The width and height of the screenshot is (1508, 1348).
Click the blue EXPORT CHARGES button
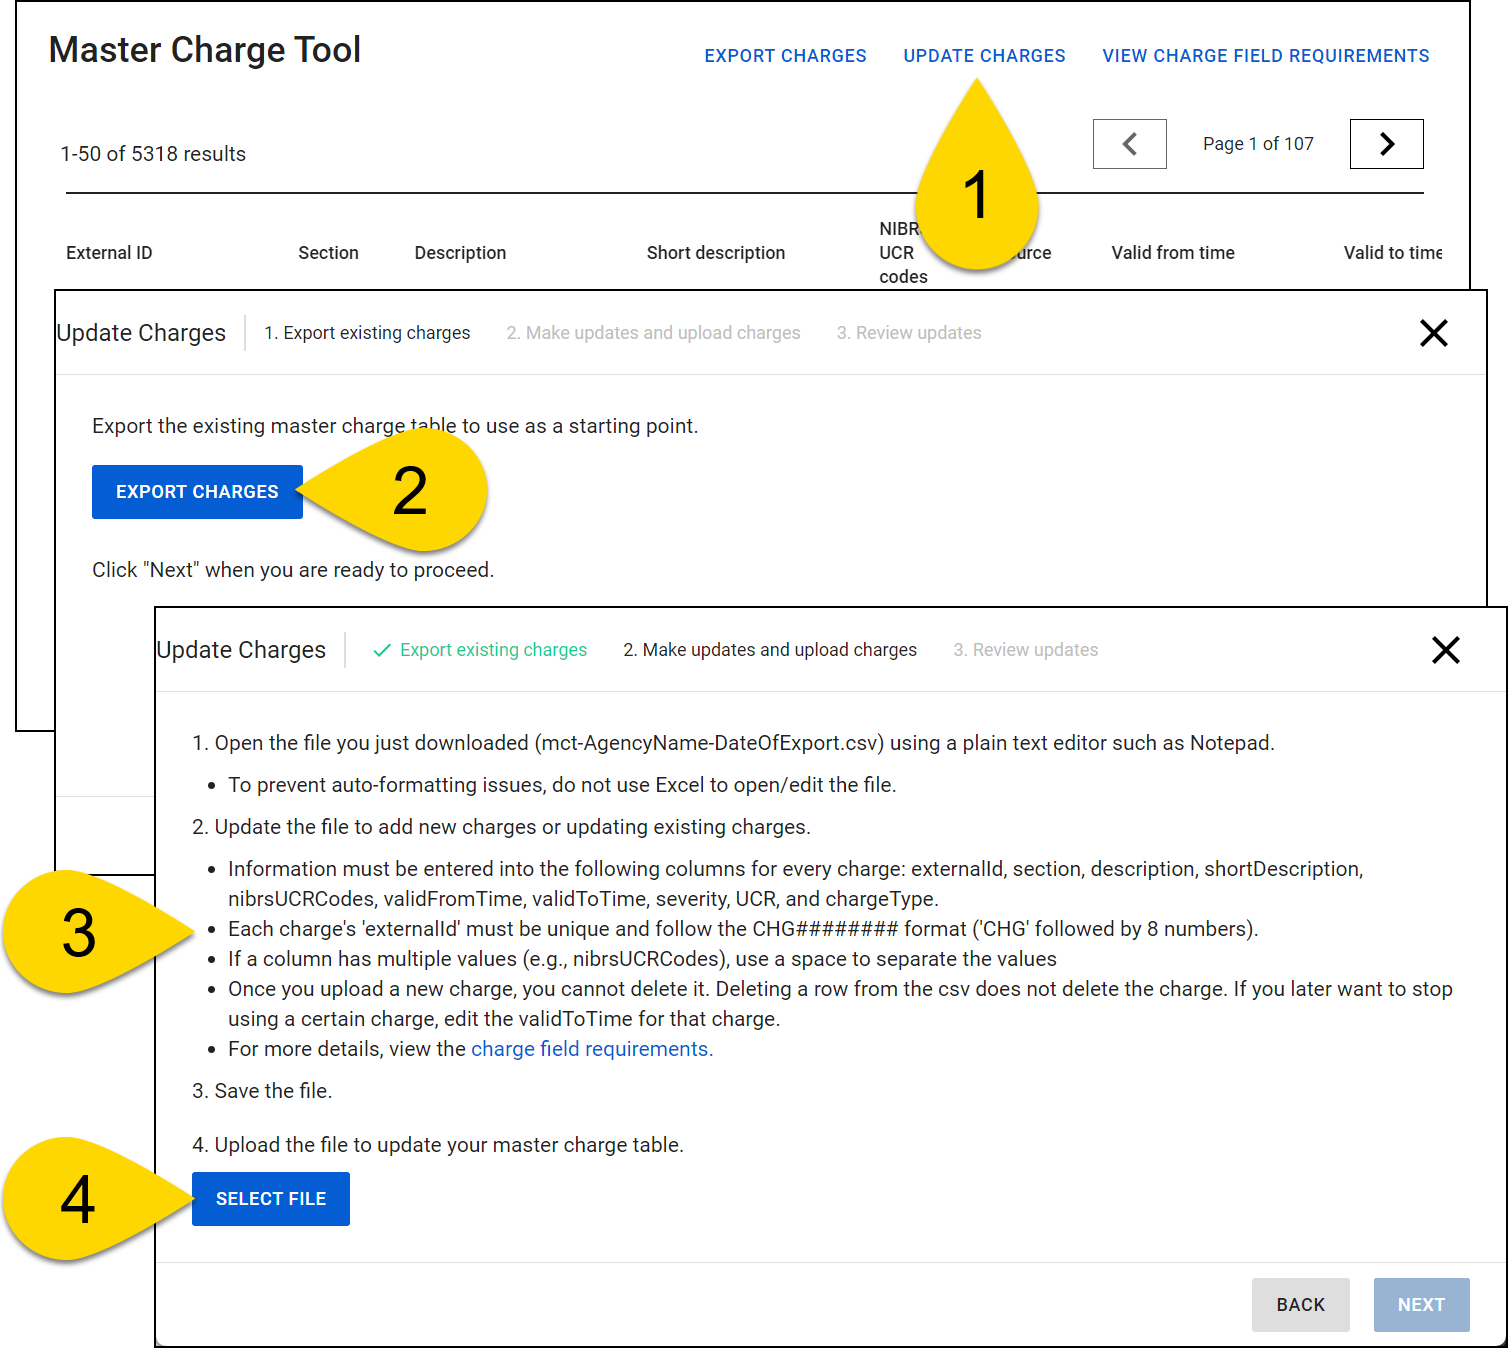197,491
